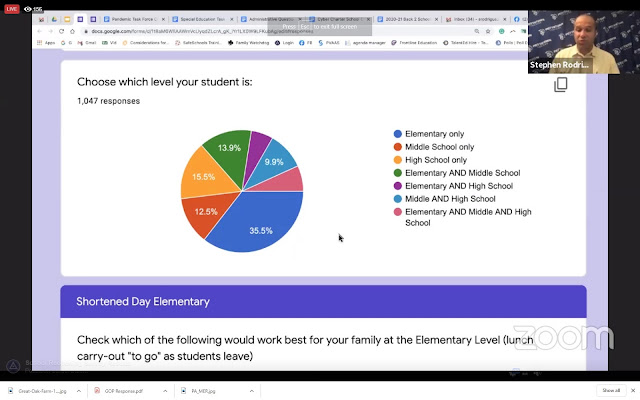Copy the level chart using the copy icon
This screenshot has height=400, width=640.
click(560, 84)
